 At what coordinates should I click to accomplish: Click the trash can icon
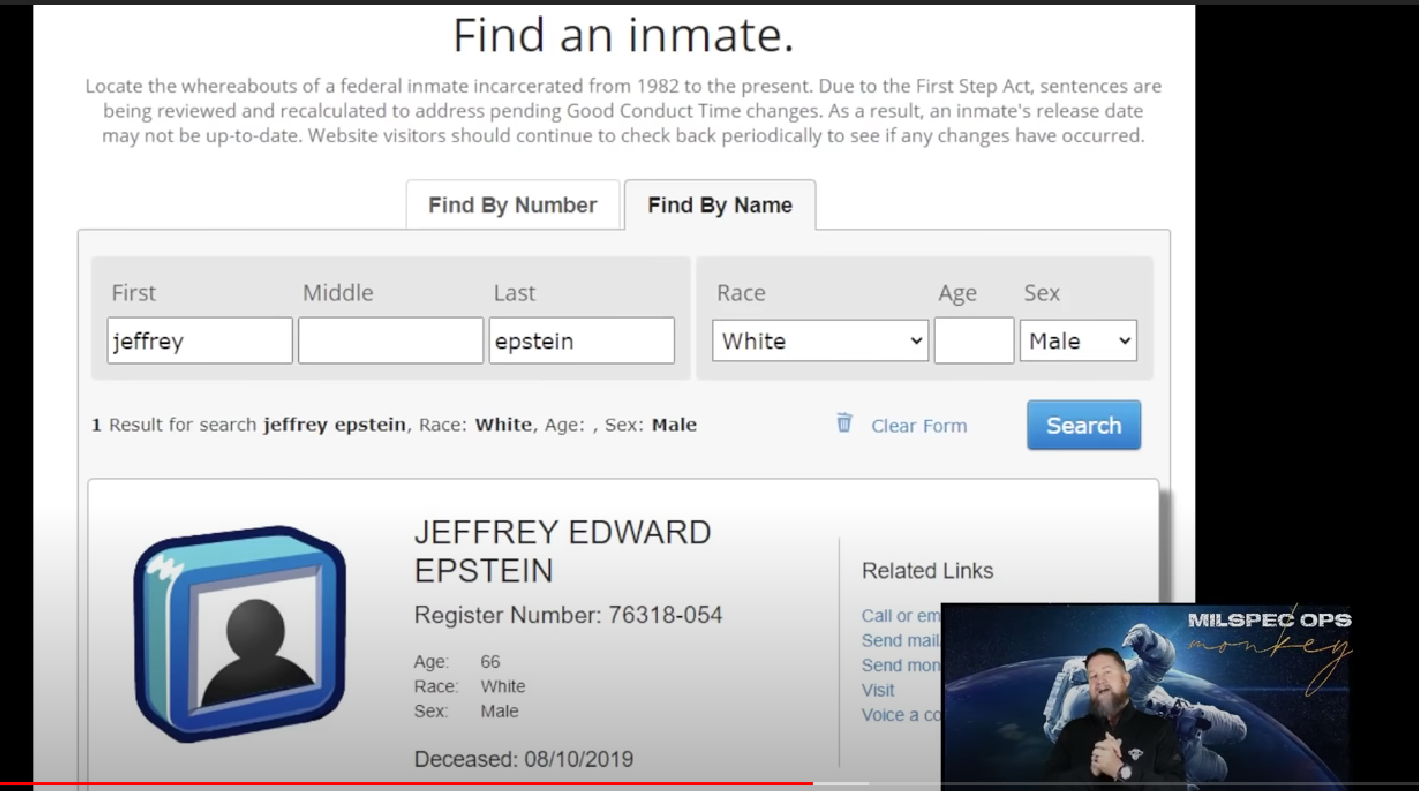(x=845, y=423)
